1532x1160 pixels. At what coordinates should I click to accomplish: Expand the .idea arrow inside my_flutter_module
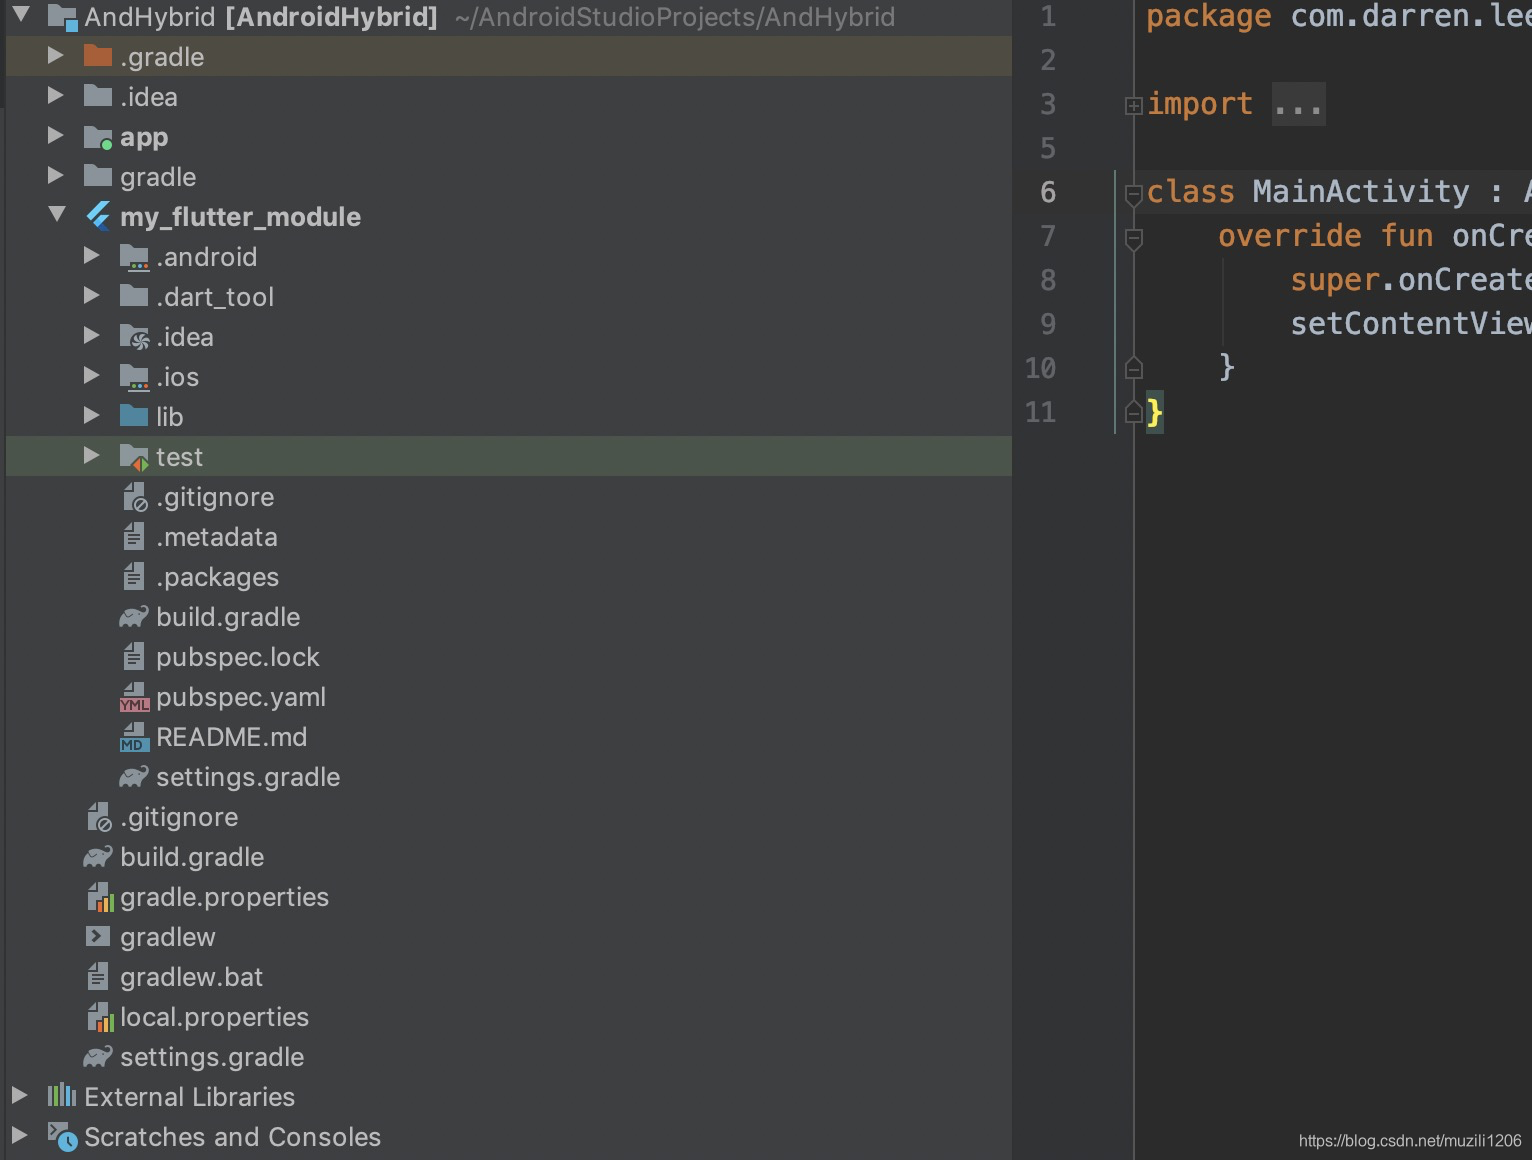pos(92,336)
